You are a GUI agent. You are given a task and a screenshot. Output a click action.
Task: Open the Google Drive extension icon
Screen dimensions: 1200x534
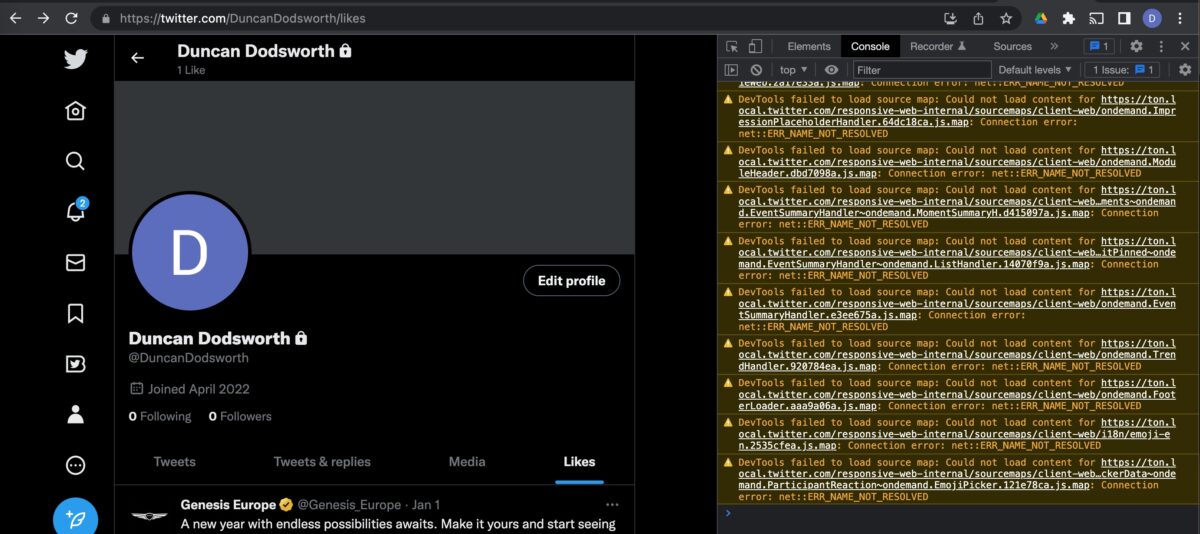1040,18
